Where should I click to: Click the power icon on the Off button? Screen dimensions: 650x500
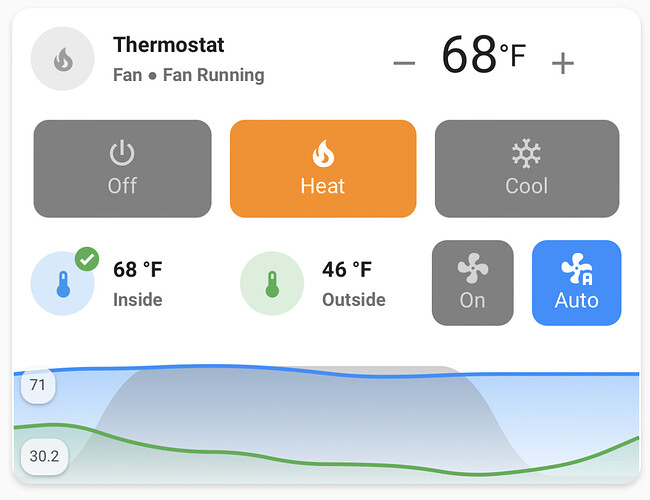122,153
